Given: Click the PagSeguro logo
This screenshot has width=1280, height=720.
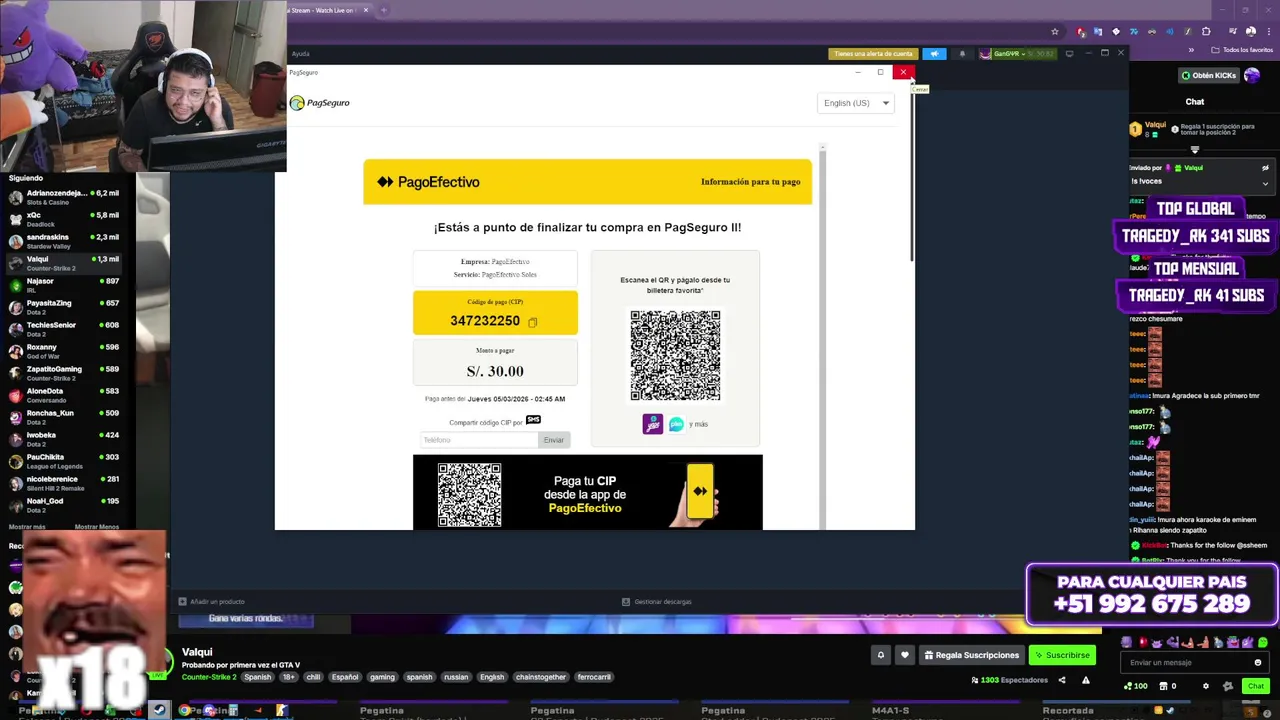Looking at the screenshot, I should [319, 103].
